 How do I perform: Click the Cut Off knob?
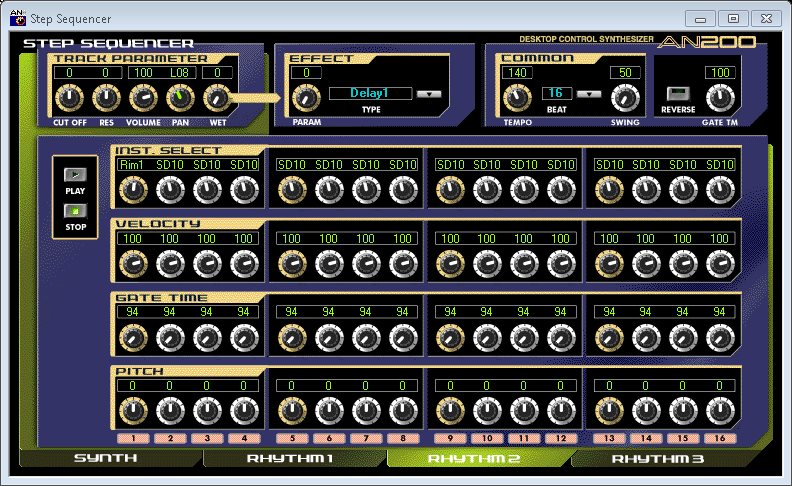point(67,98)
